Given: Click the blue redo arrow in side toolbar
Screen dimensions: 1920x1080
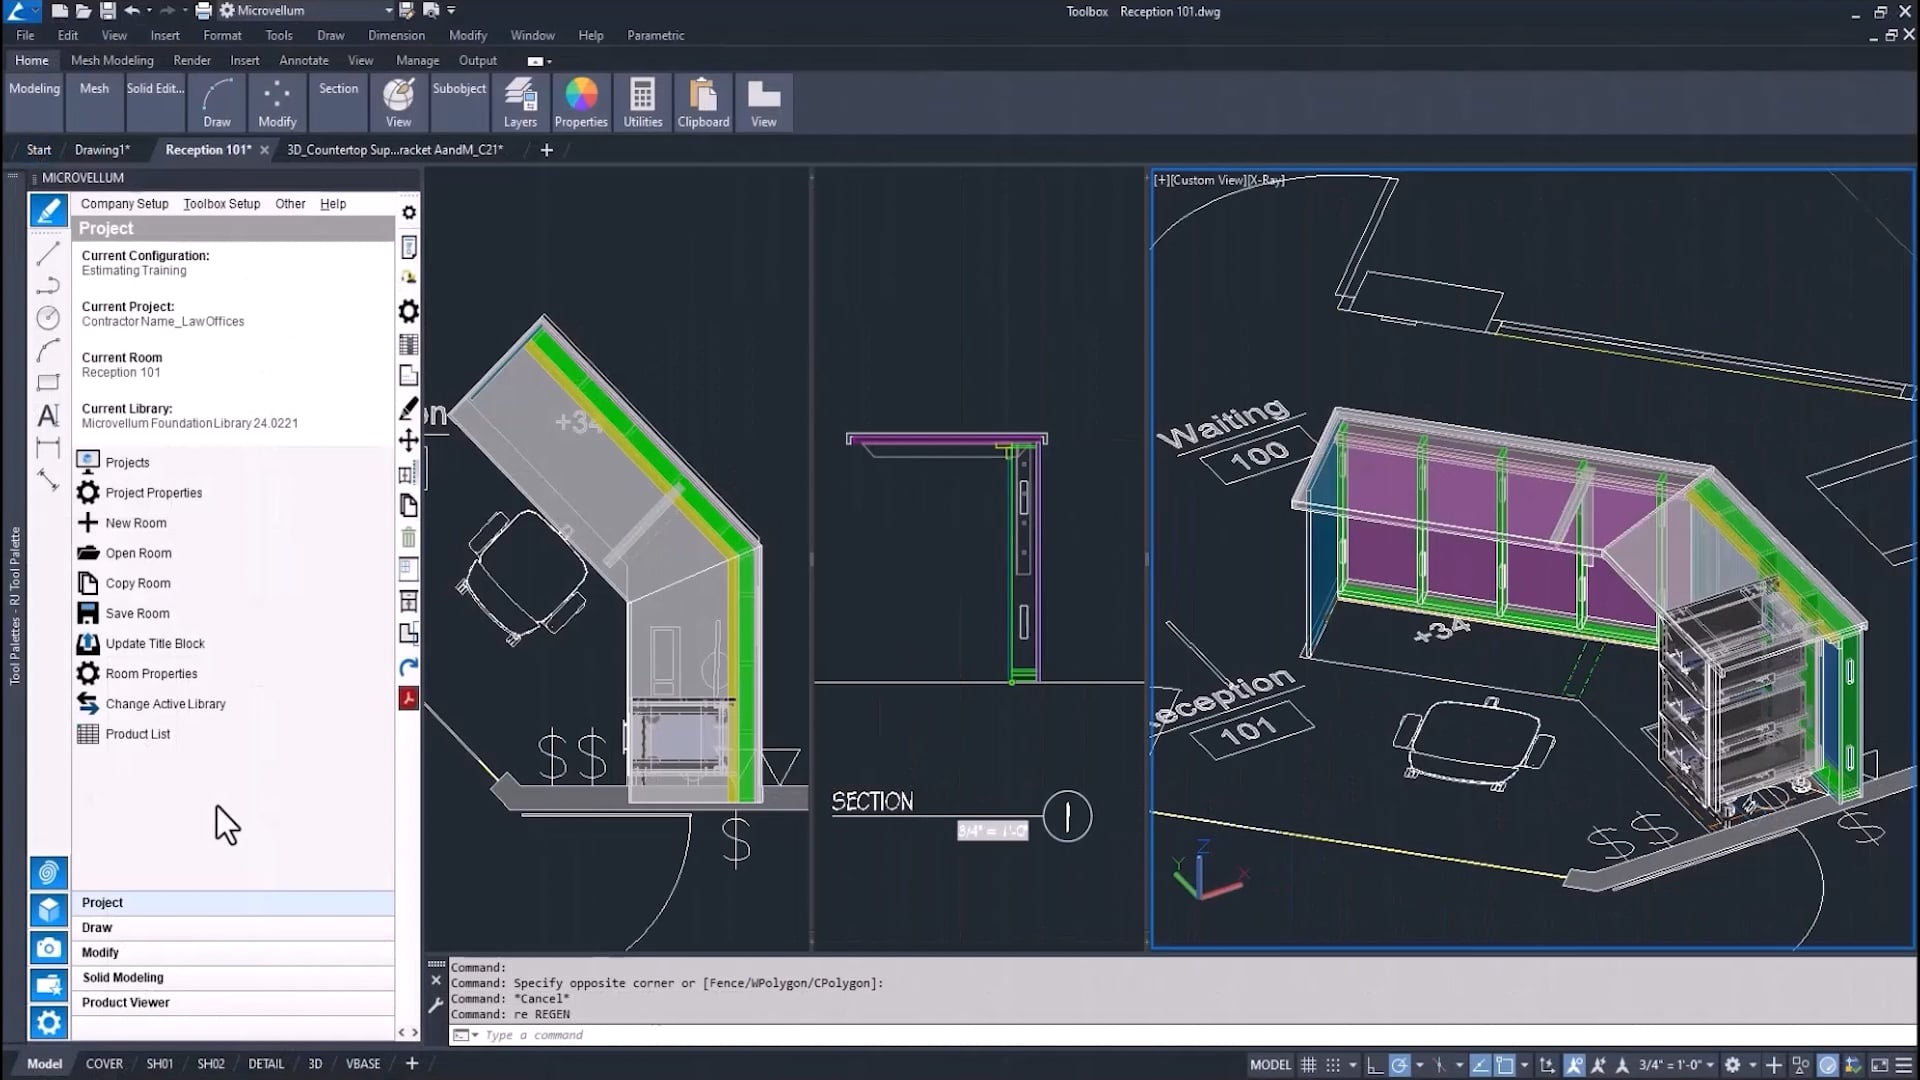Looking at the screenshot, I should tap(408, 666).
